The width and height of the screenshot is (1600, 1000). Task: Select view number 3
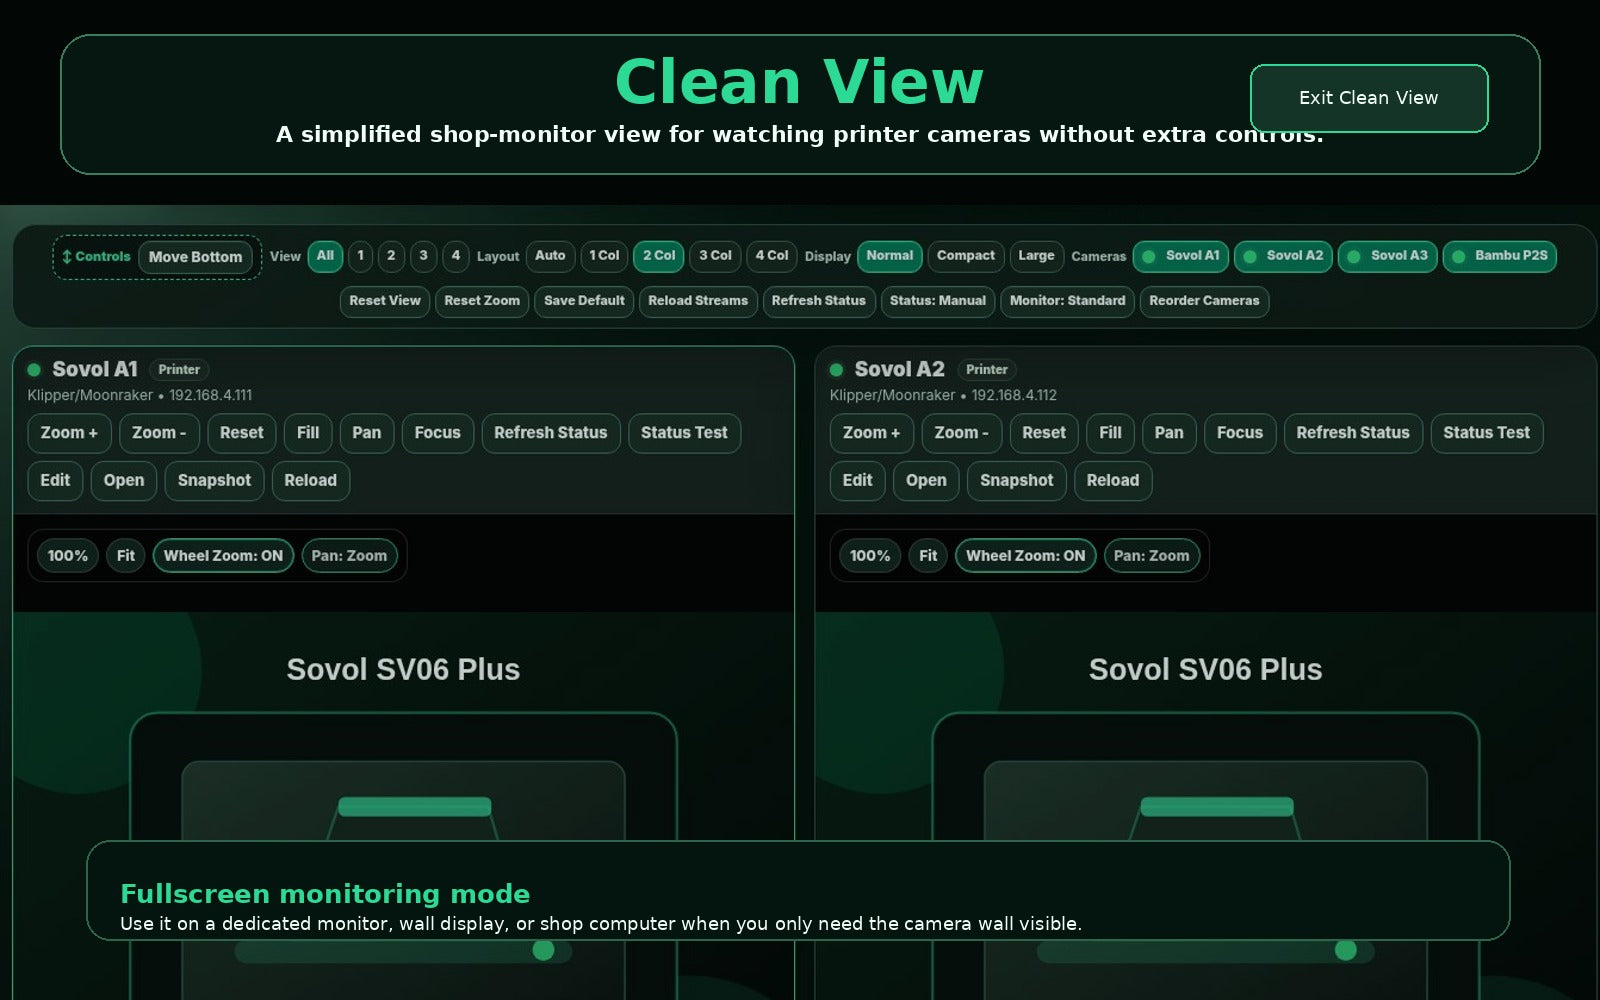click(423, 256)
